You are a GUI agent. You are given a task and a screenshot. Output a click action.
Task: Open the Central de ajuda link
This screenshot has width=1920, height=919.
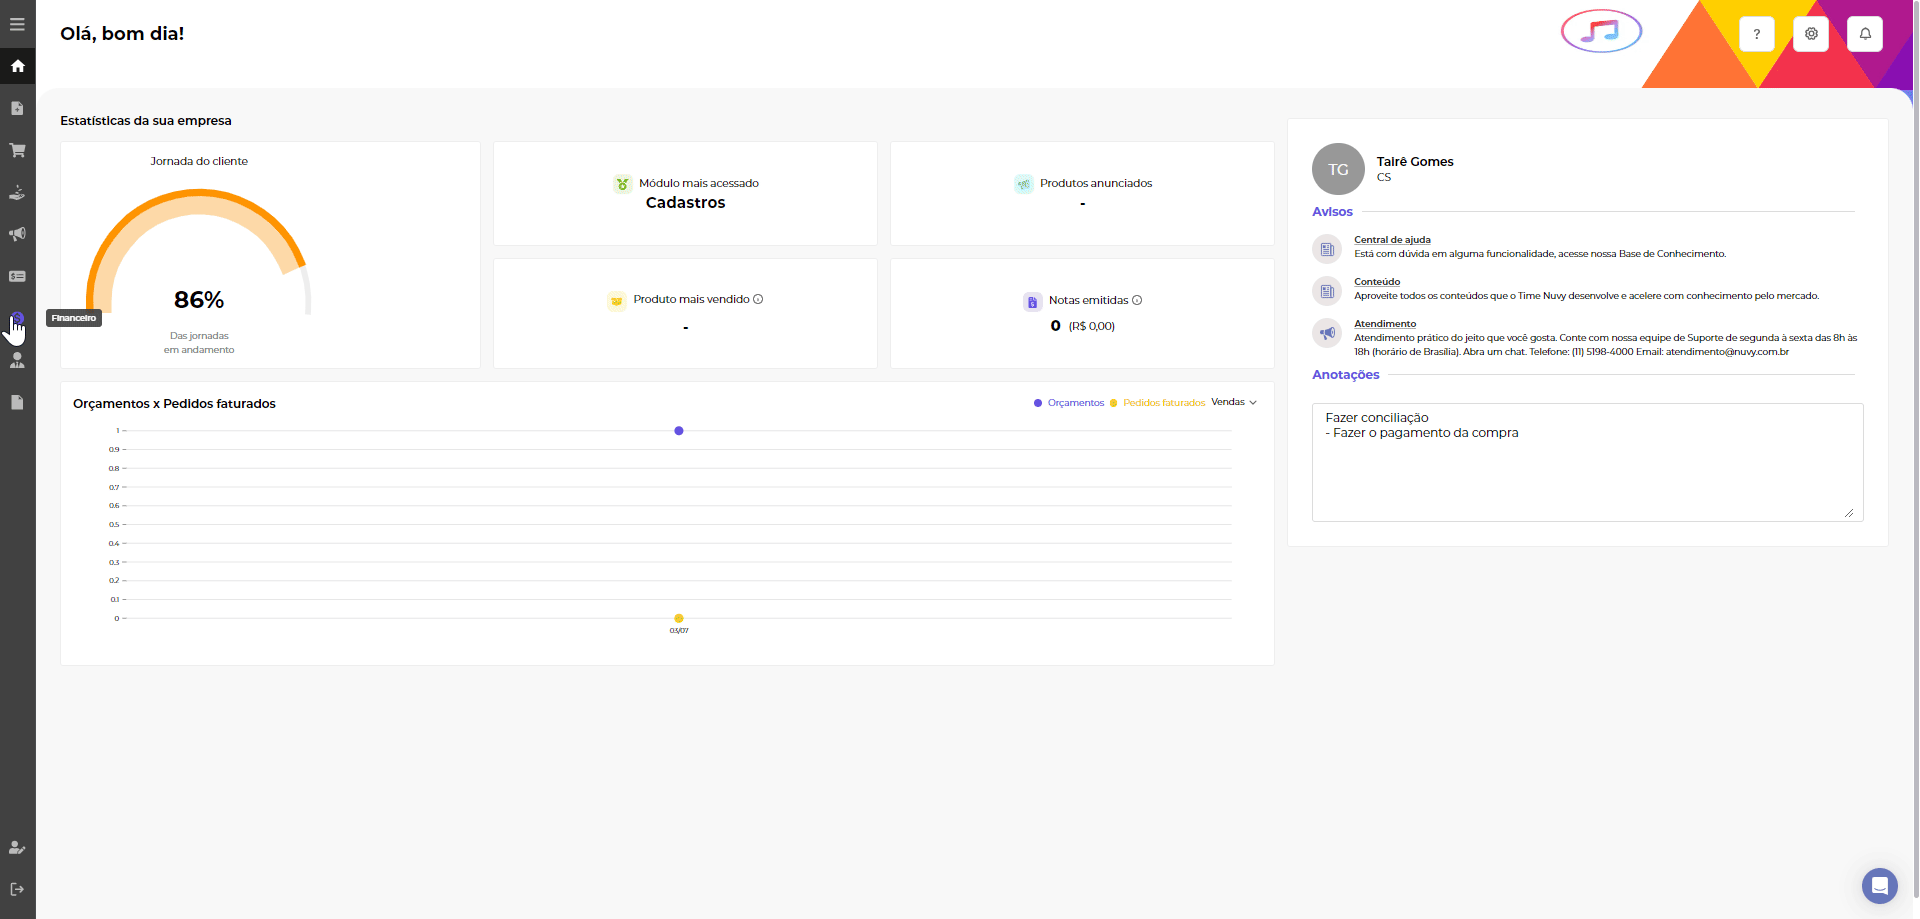coord(1392,240)
